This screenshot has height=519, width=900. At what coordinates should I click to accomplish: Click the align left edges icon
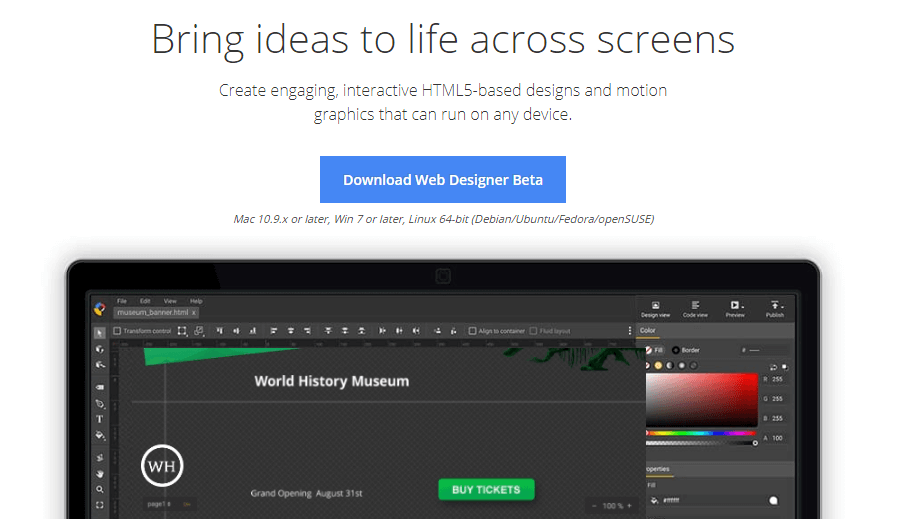coord(274,331)
